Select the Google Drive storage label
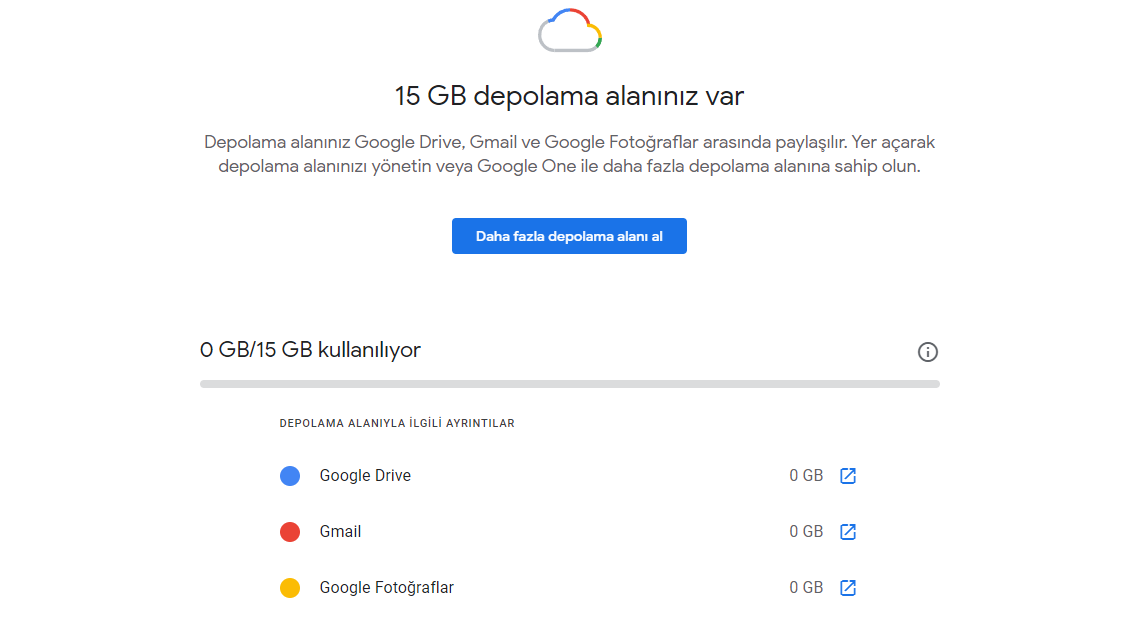 pyautogui.click(x=365, y=476)
